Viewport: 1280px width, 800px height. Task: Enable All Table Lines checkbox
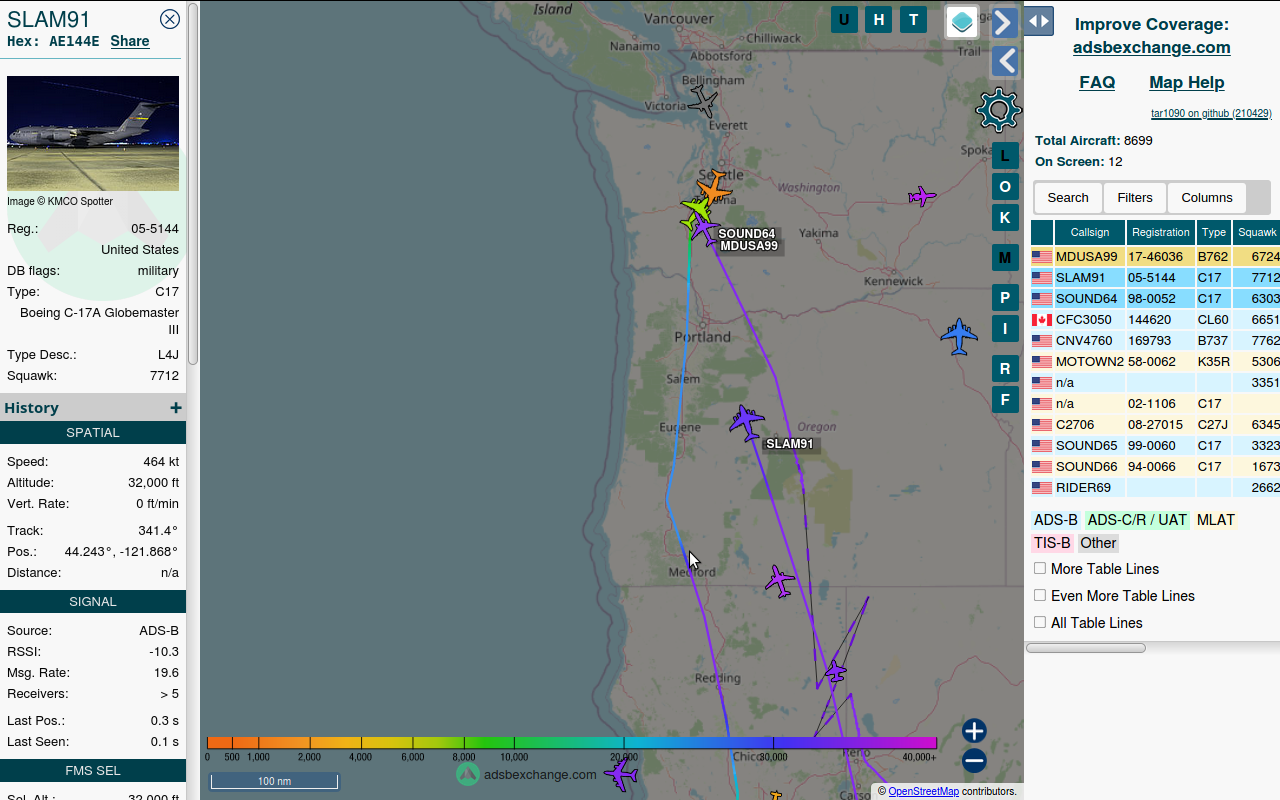tap(1040, 622)
